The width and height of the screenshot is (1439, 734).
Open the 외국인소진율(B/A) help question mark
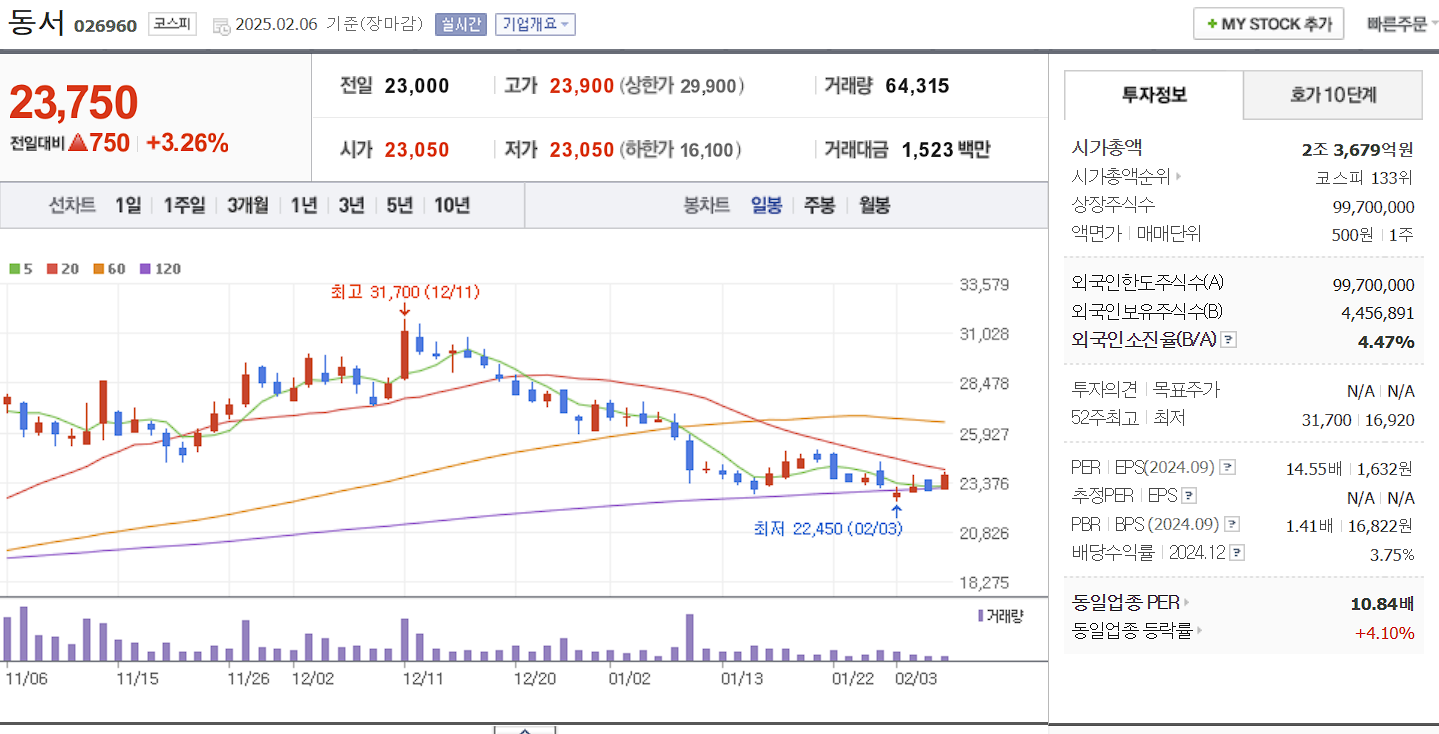point(1227,341)
